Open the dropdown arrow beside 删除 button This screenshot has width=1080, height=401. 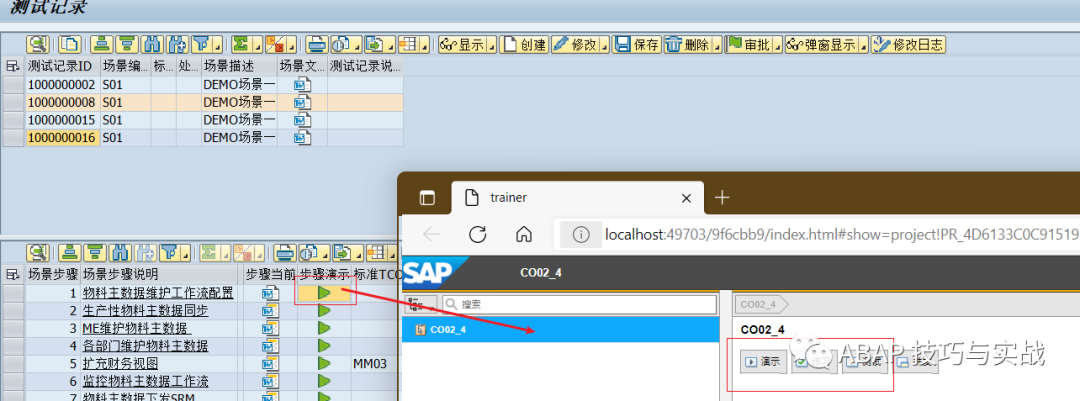(717, 45)
